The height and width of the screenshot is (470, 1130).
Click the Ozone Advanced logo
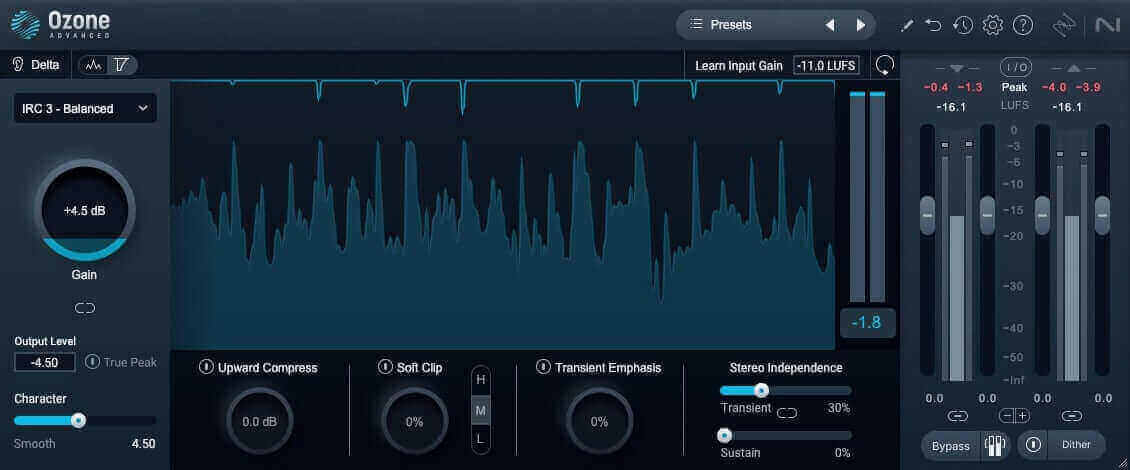coord(60,24)
